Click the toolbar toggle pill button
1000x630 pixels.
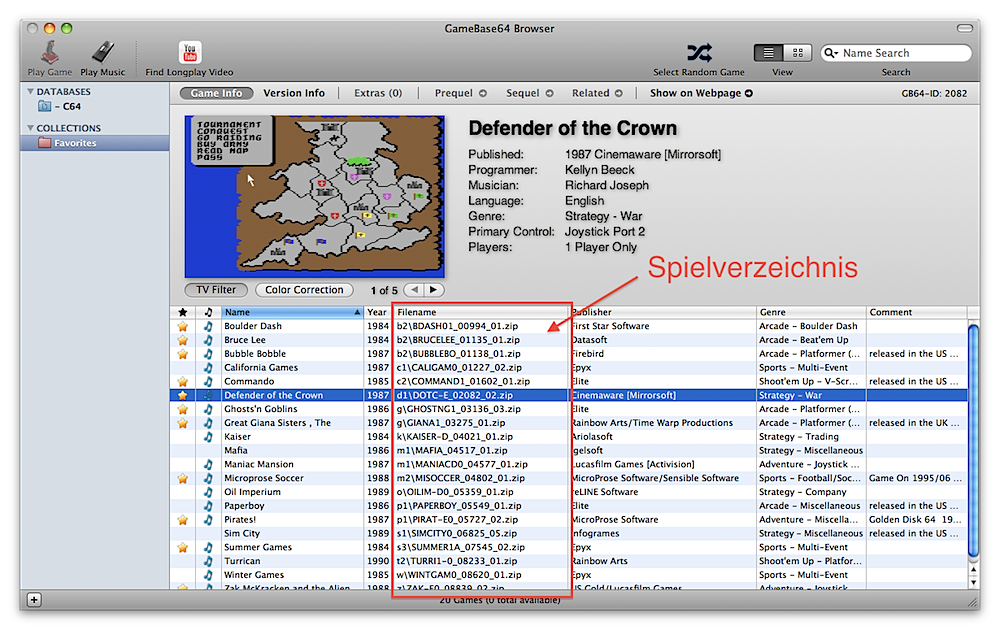[x=965, y=28]
